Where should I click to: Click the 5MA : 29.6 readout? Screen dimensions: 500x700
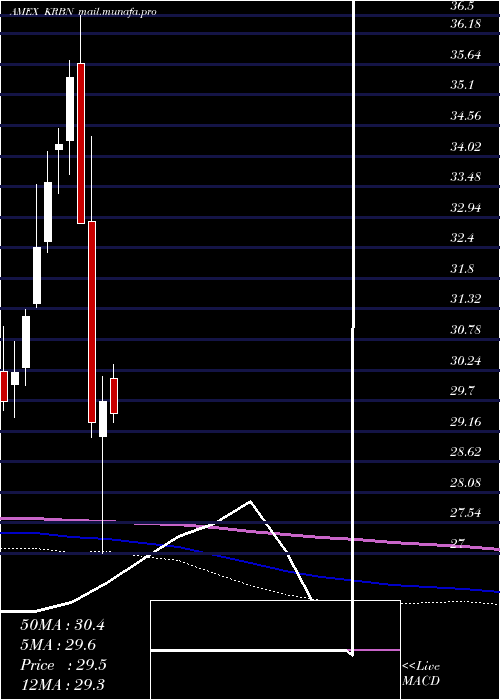coord(58,645)
